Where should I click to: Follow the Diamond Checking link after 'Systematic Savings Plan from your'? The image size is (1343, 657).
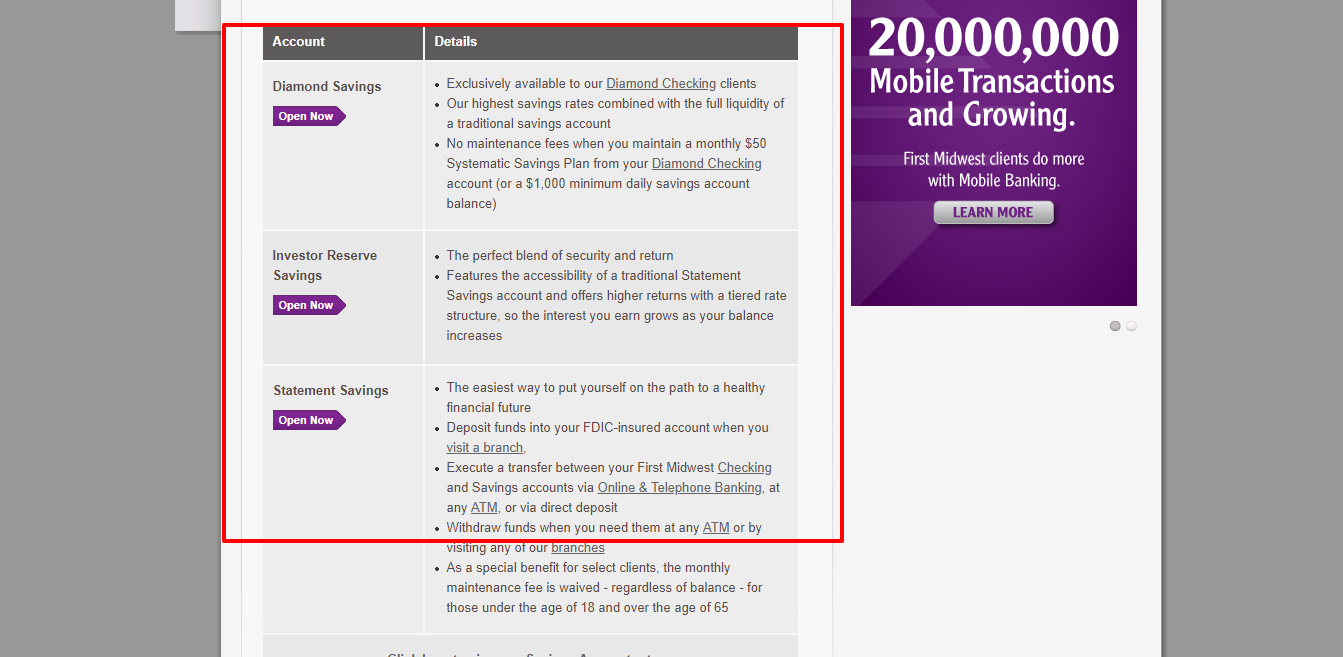coord(707,164)
